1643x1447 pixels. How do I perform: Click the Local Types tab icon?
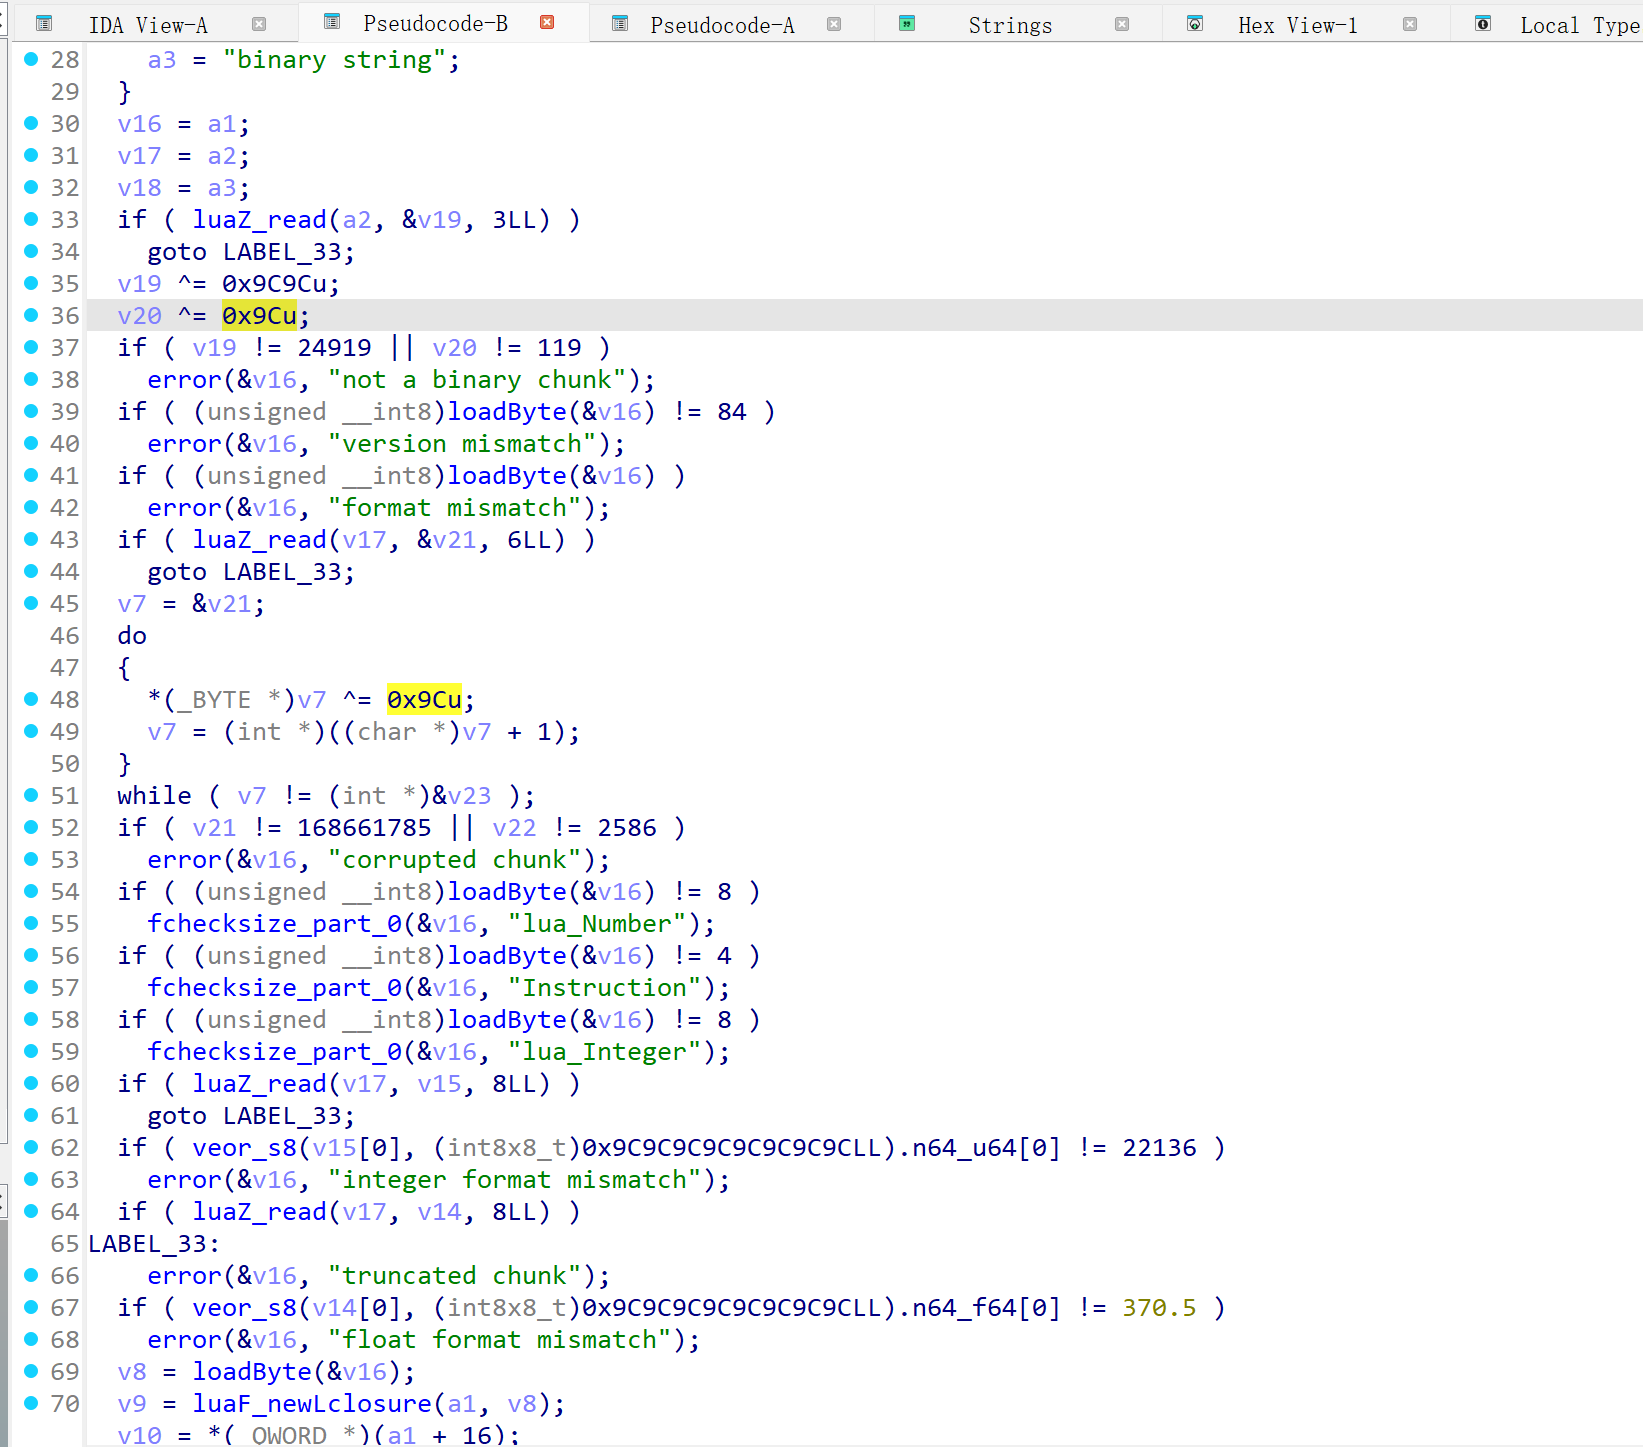point(1483,24)
